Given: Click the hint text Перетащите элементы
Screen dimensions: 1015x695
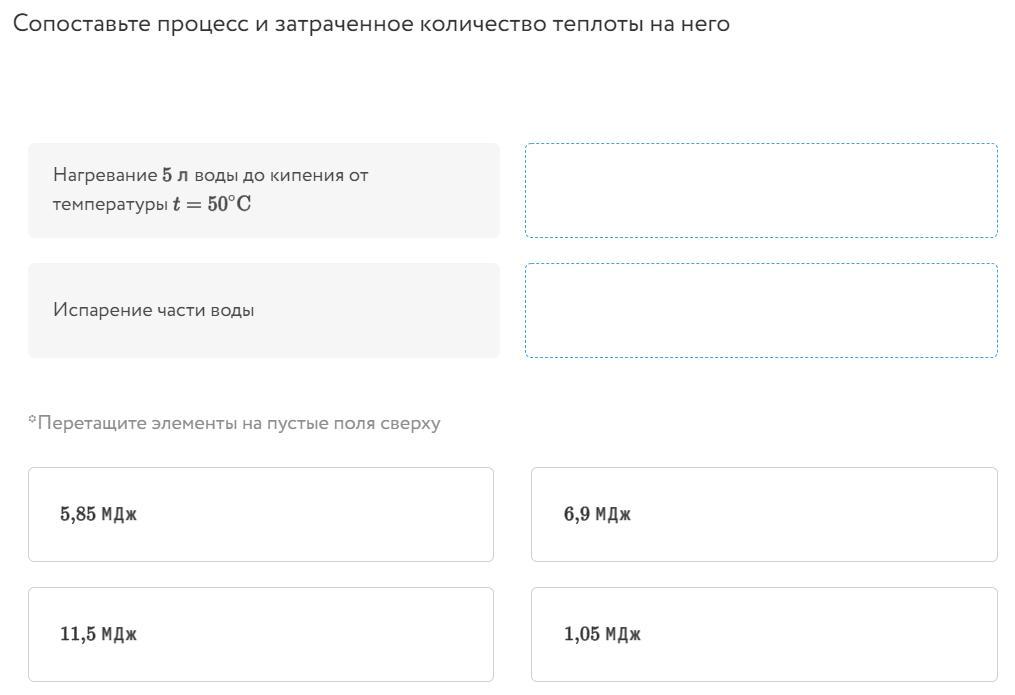Looking at the screenshot, I should (x=234, y=423).
